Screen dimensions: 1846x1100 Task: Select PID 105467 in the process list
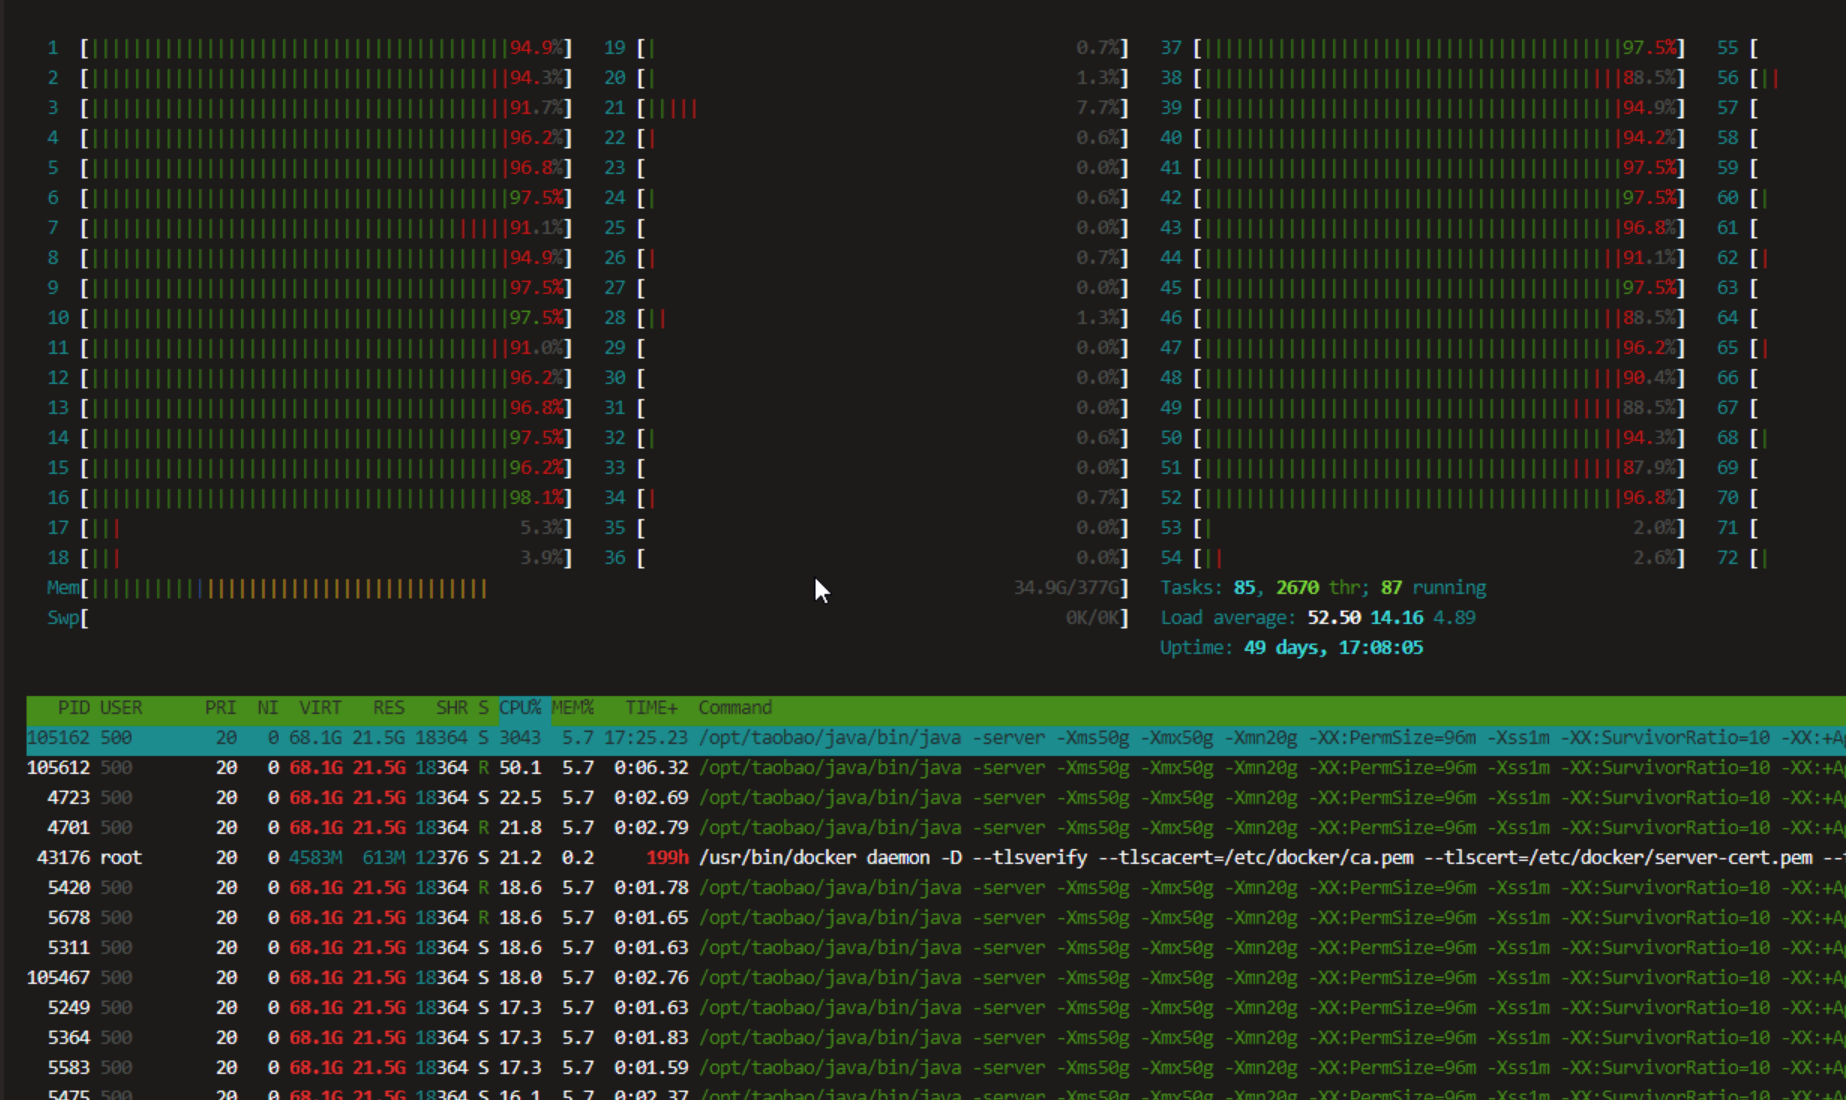935,978
